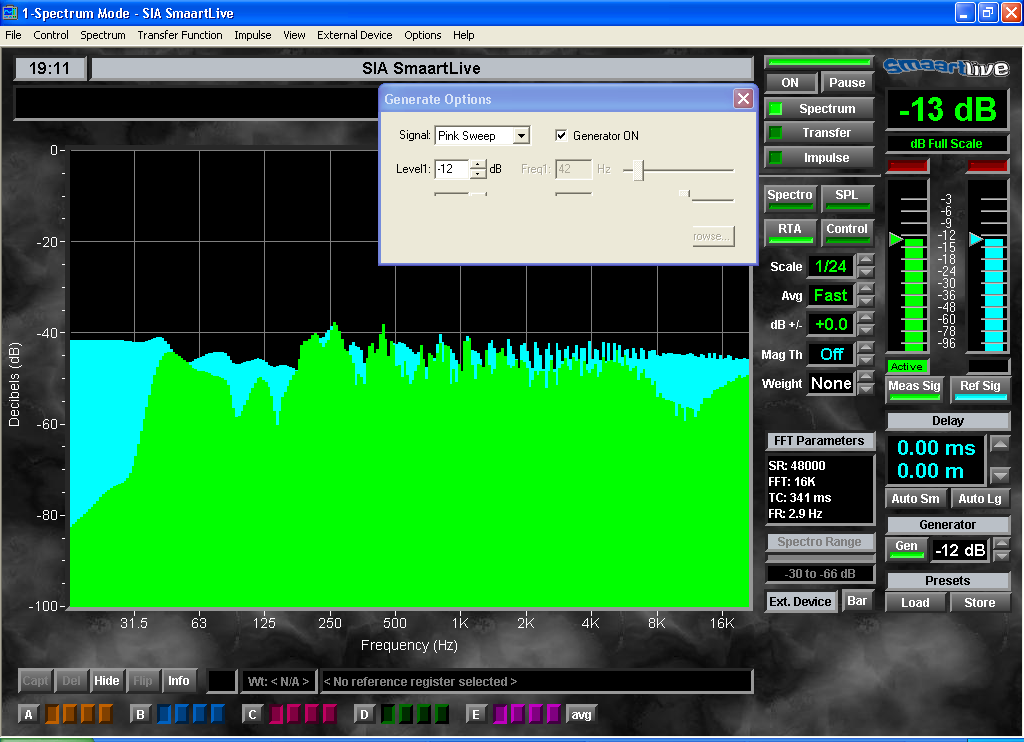
Task: Open the SPL meter button
Action: point(847,196)
